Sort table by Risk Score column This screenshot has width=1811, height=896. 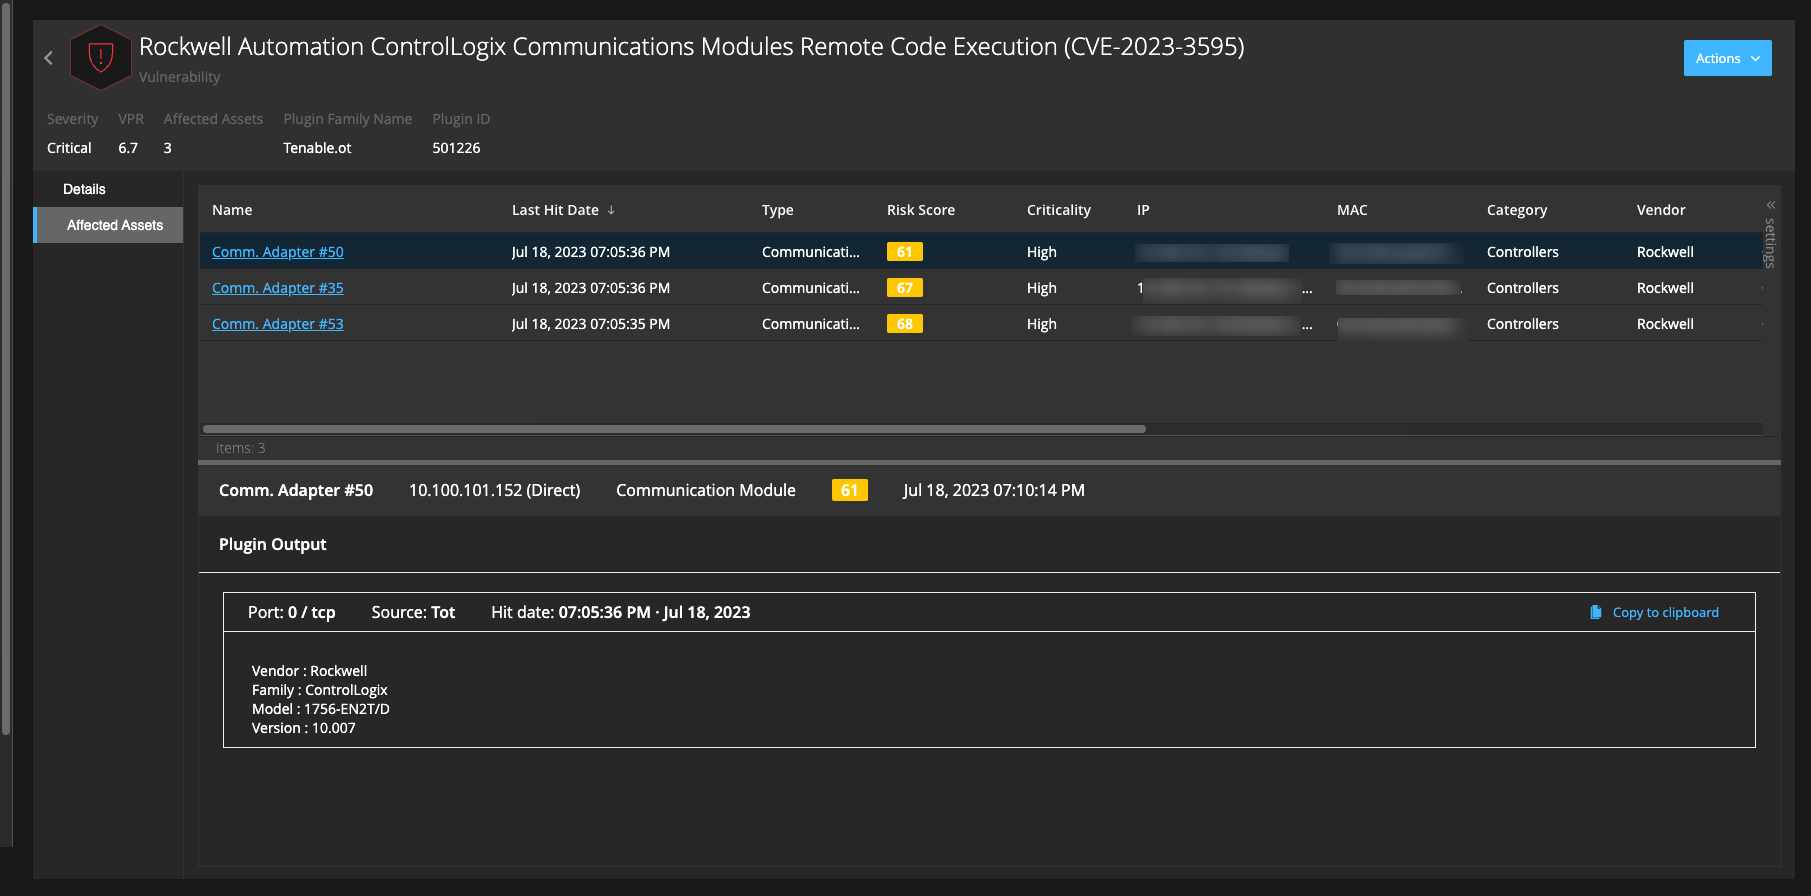pyautogui.click(x=920, y=210)
